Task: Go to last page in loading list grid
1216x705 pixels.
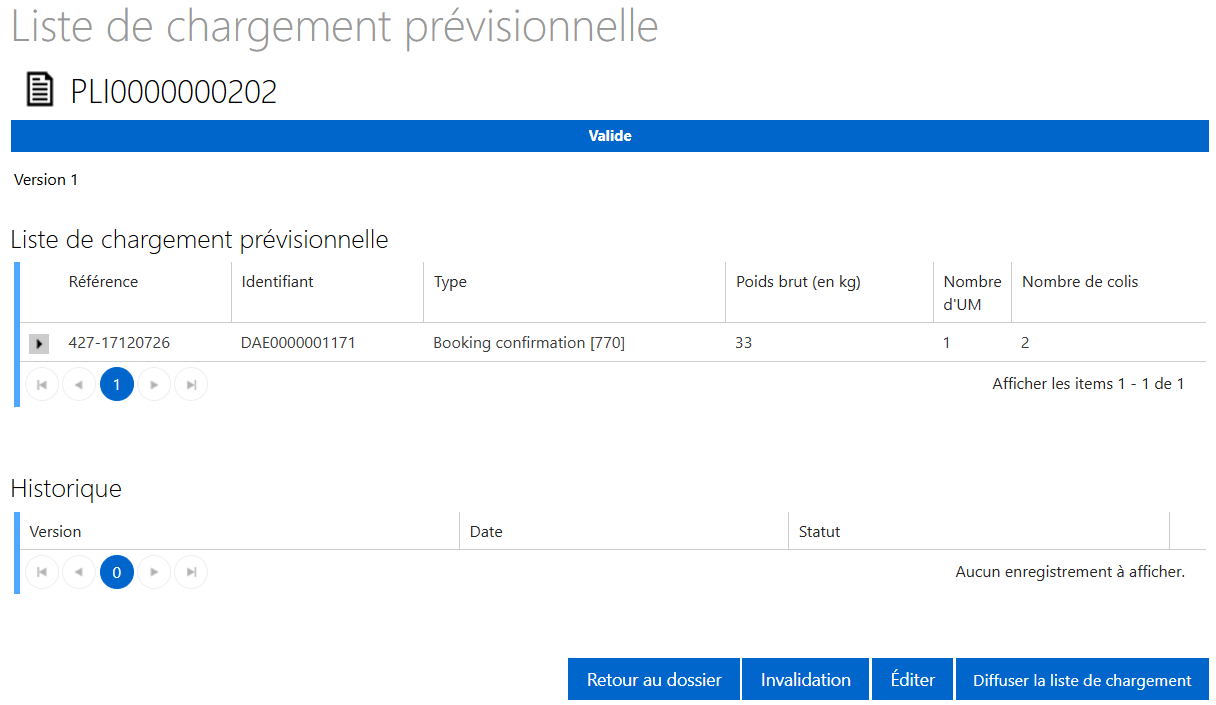Action: point(191,384)
